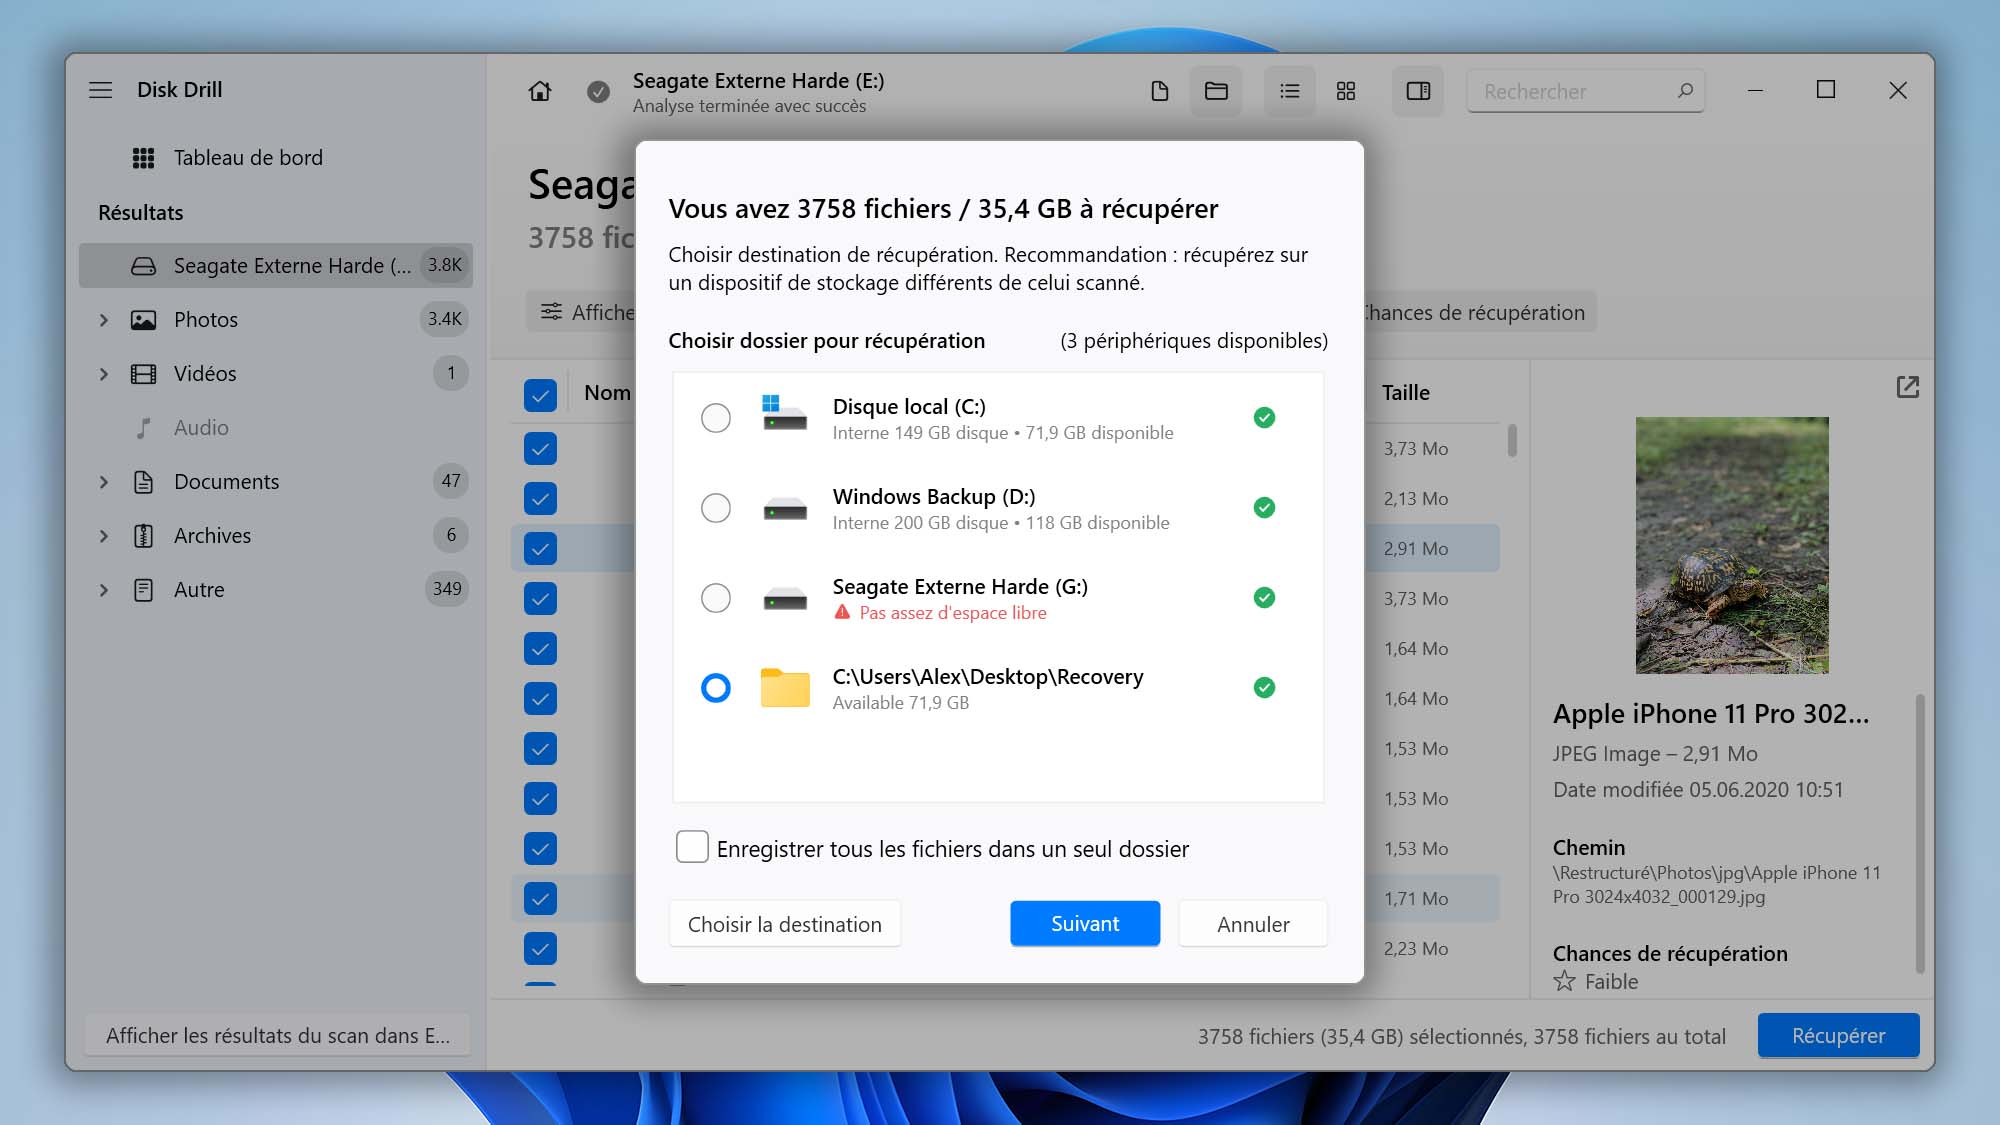Image resolution: width=2000 pixels, height=1125 pixels.
Task: Toggle the preview panel icon
Action: [x=1418, y=91]
